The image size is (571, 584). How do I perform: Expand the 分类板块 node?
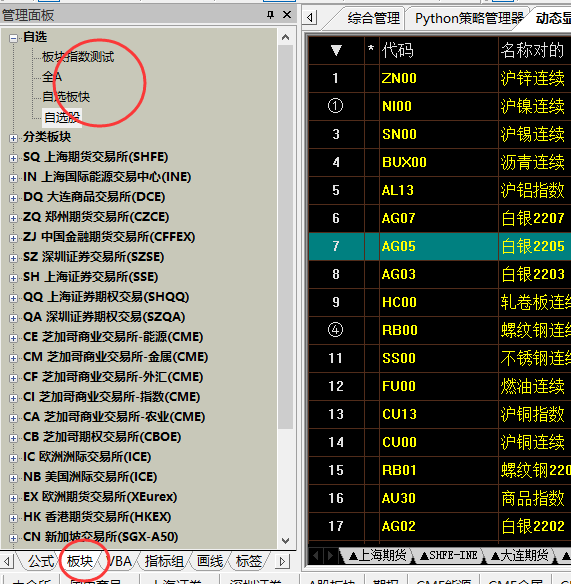point(13,138)
